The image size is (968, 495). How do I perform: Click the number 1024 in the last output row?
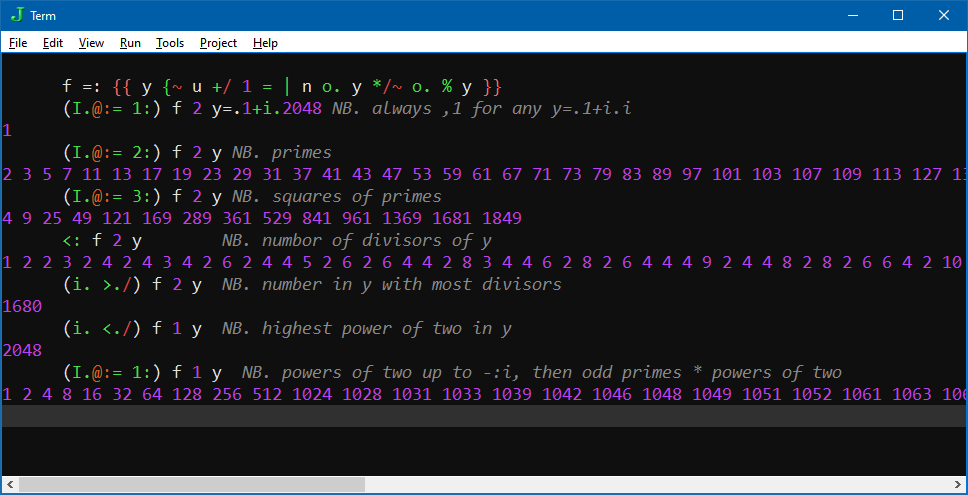point(312,394)
